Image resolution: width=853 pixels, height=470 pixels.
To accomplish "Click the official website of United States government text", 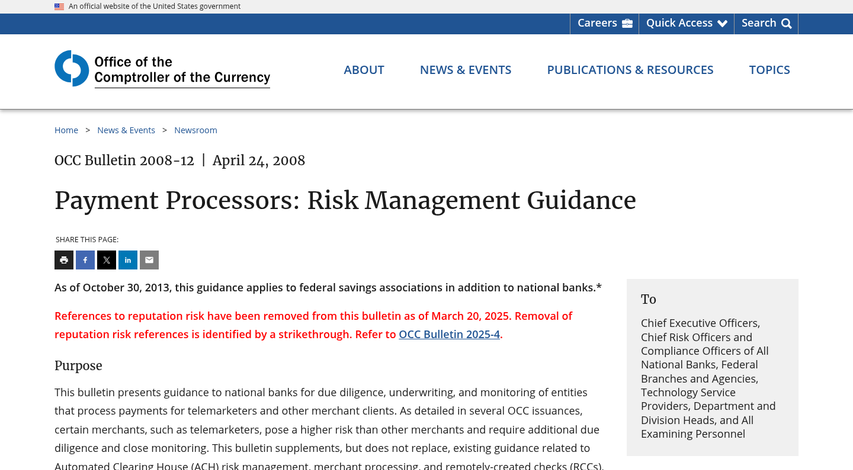I will (154, 7).
